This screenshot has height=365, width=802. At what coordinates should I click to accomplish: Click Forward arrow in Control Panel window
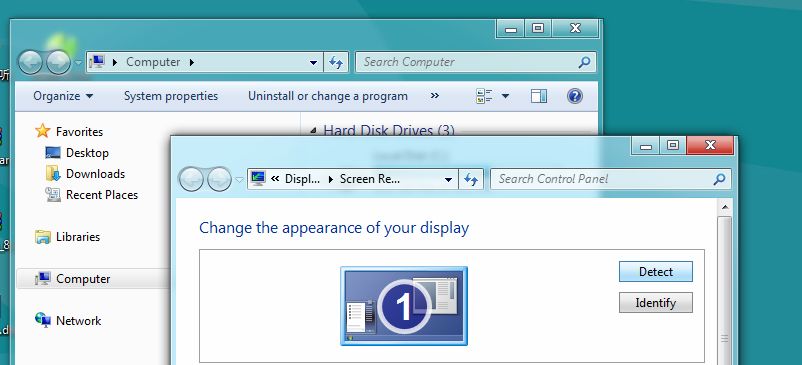pyautogui.click(x=219, y=180)
